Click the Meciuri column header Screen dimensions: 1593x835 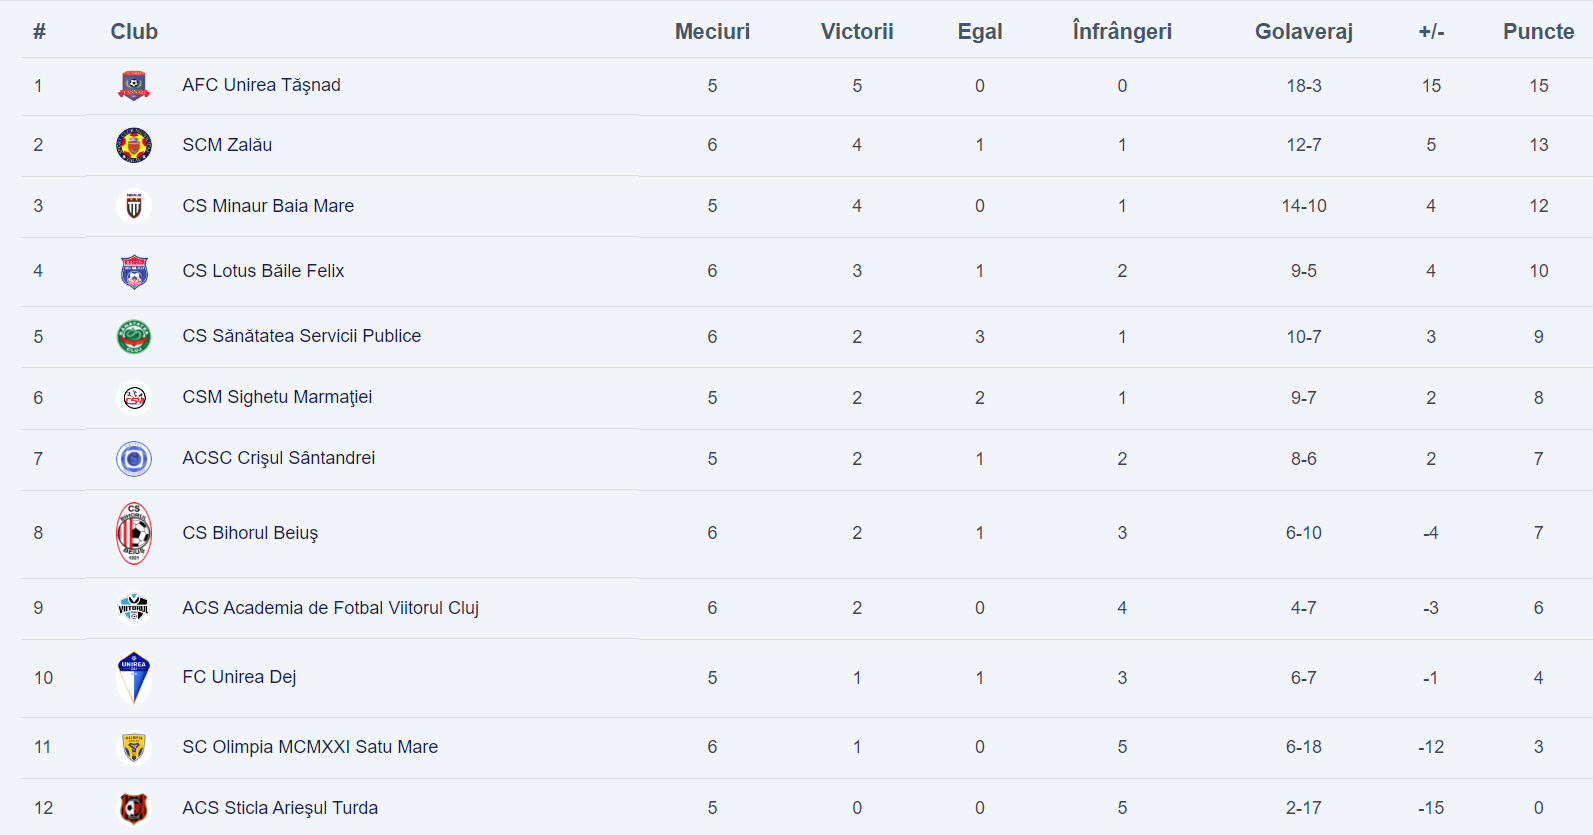712,31
